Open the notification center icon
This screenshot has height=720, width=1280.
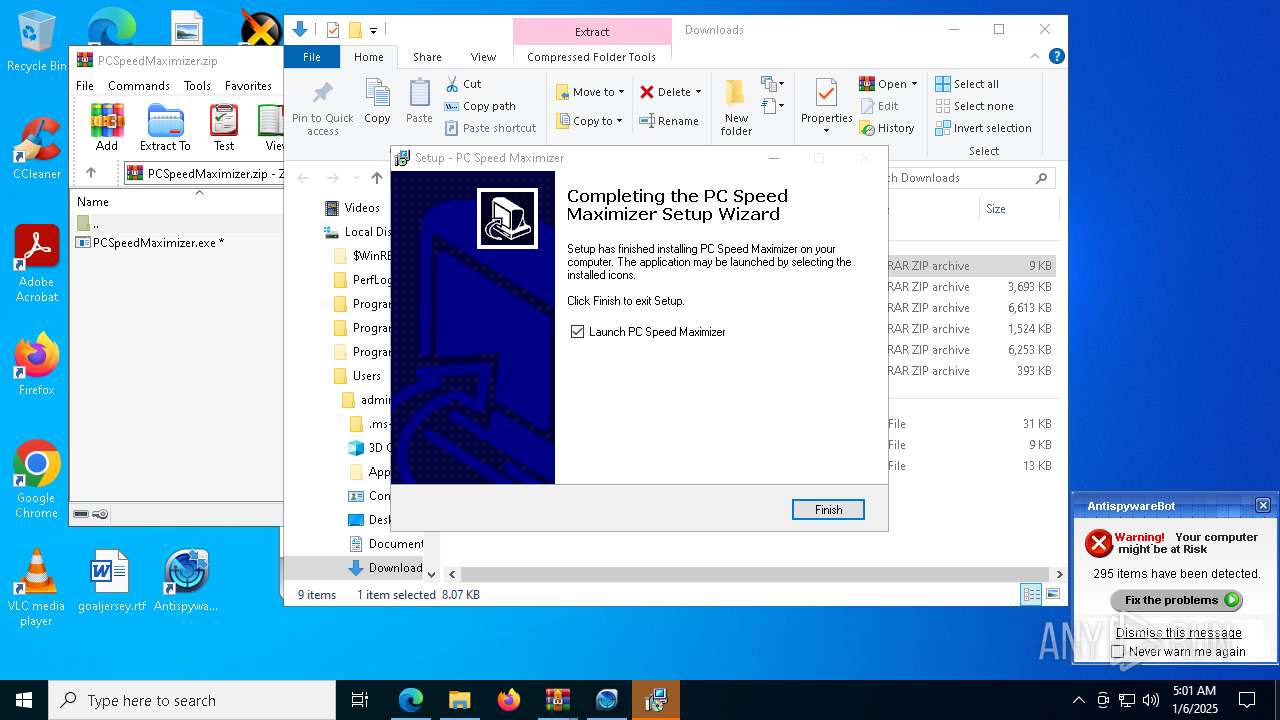tap(1247, 700)
